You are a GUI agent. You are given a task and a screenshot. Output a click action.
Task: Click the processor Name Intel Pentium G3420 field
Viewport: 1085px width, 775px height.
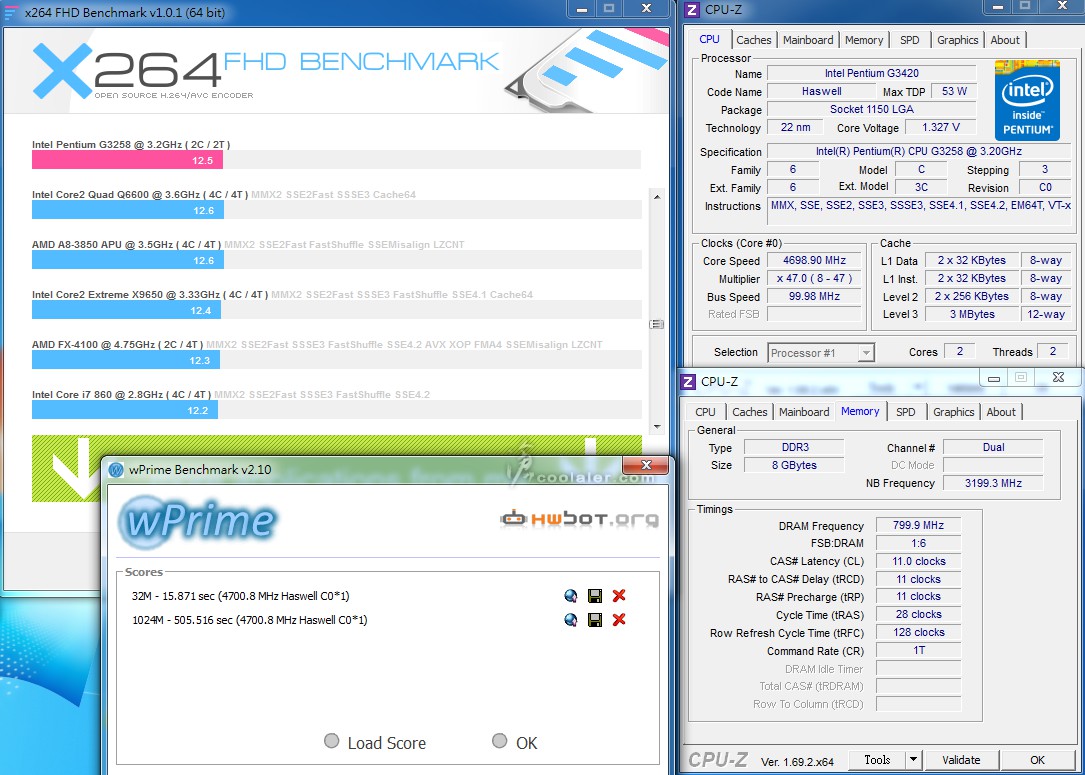click(x=872, y=73)
